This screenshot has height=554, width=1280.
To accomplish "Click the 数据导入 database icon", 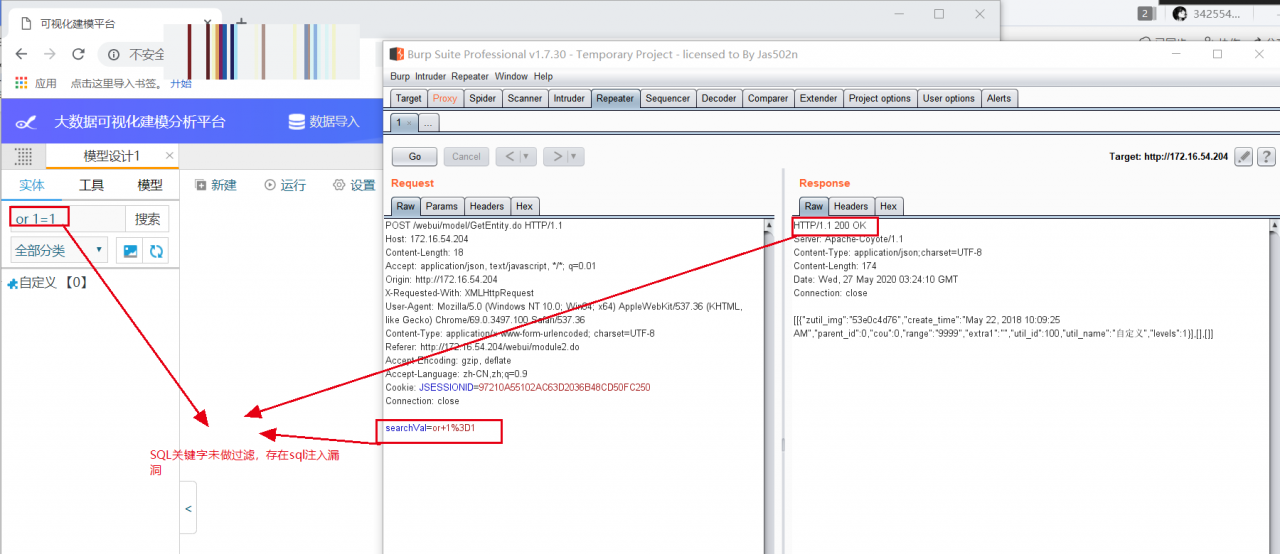I will point(297,122).
